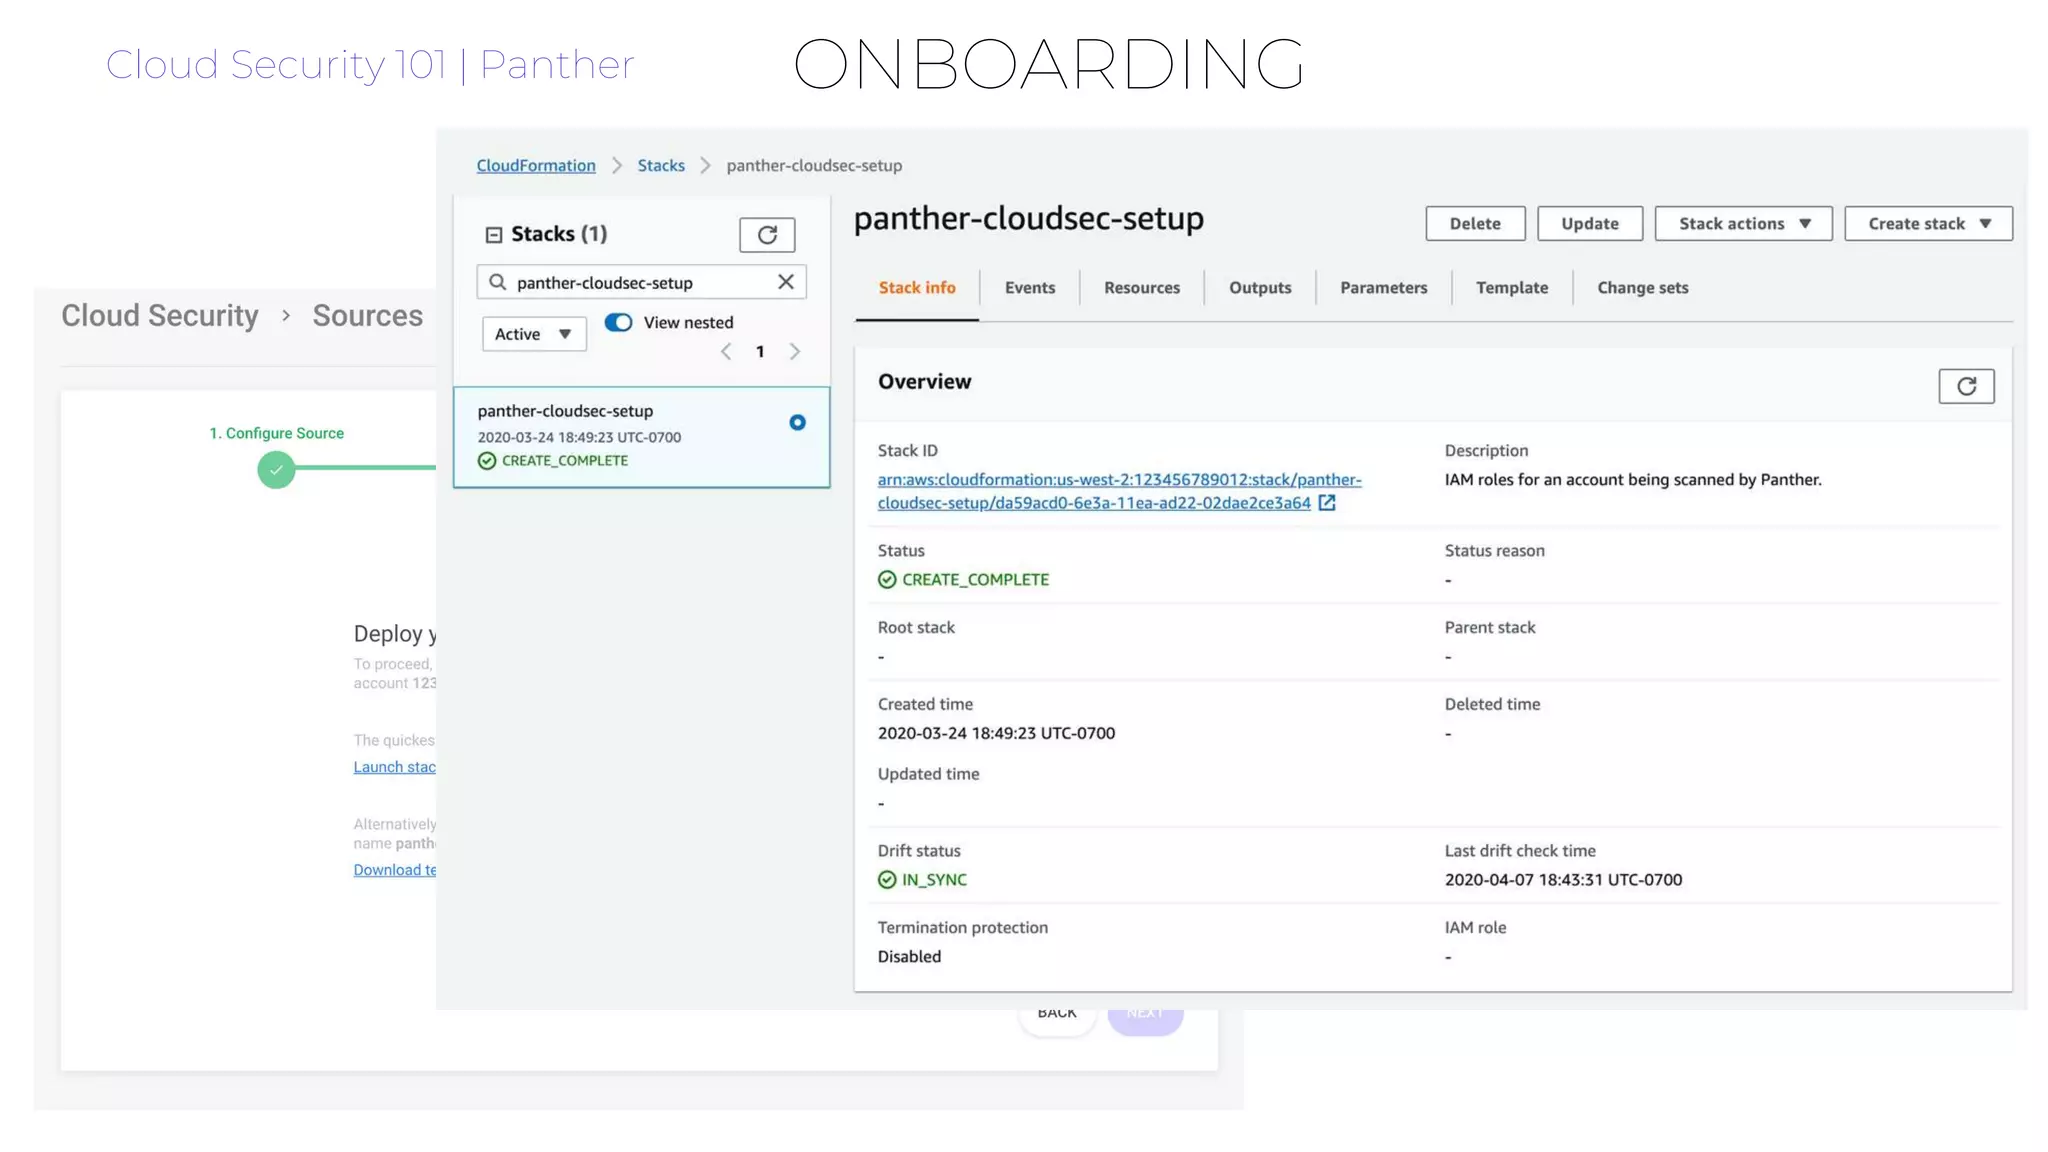Open the Stack actions dropdown
The image size is (2048, 1152).
pyautogui.click(x=1743, y=223)
